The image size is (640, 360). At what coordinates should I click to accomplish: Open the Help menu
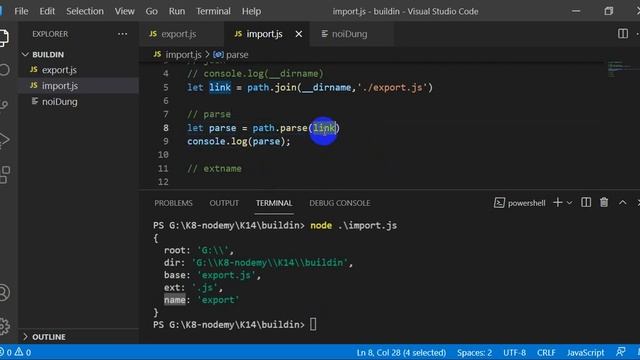(251, 11)
